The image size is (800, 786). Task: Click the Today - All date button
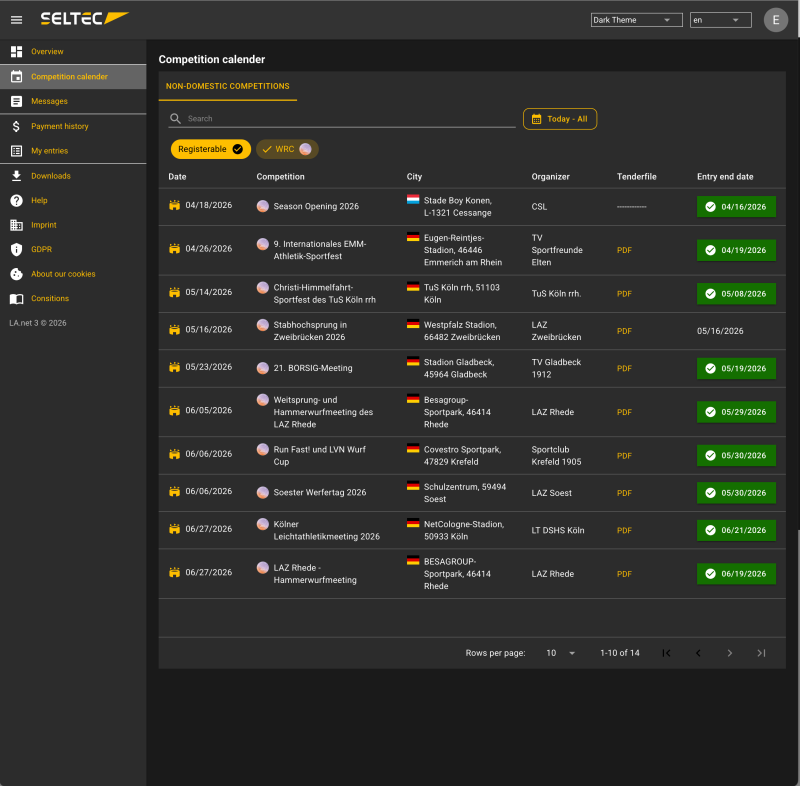(559, 119)
